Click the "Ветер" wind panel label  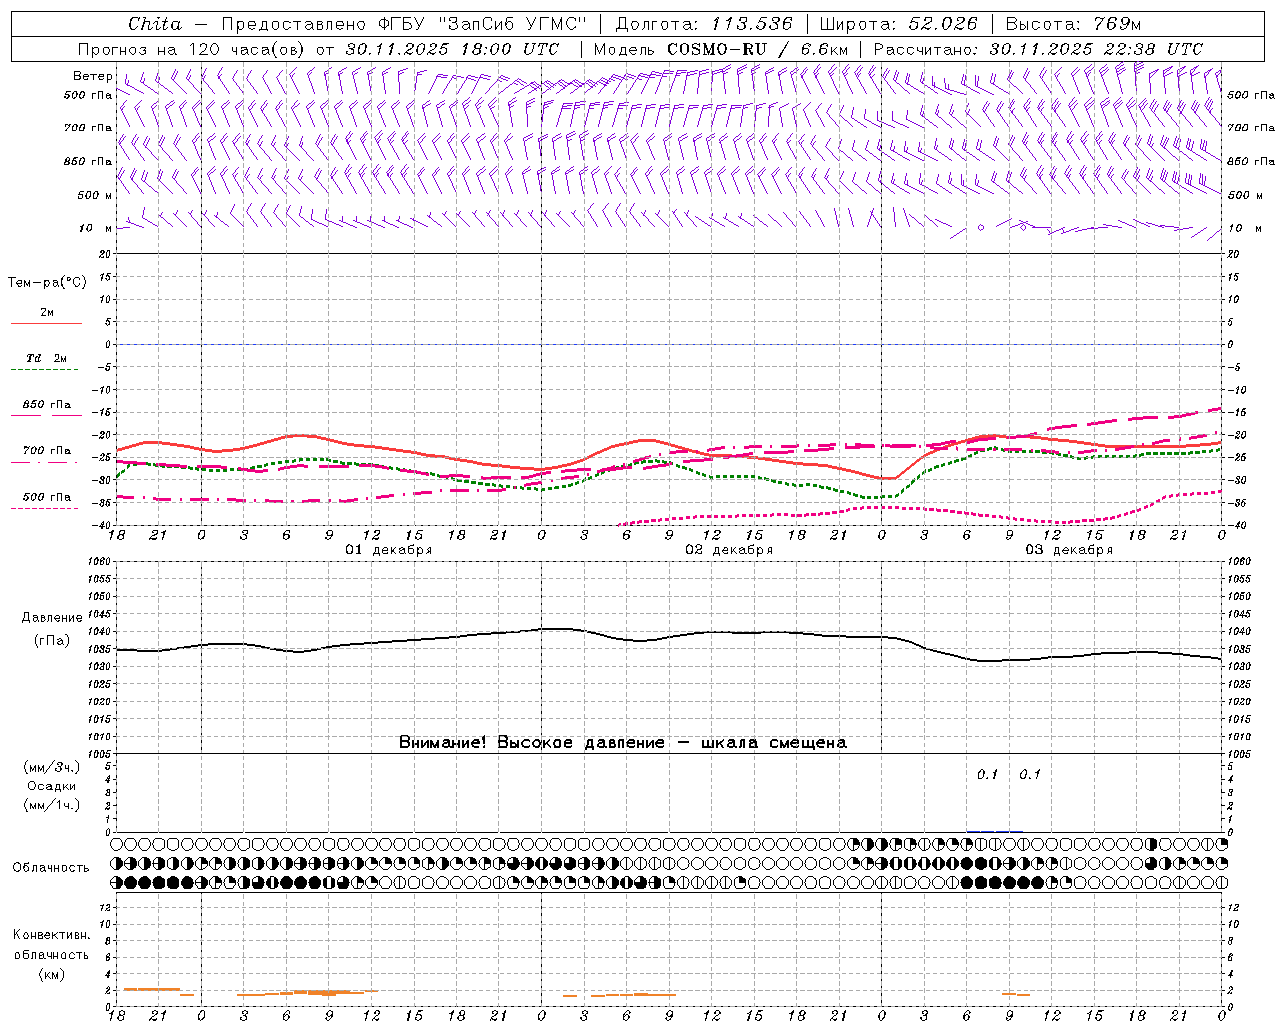tap(93, 76)
